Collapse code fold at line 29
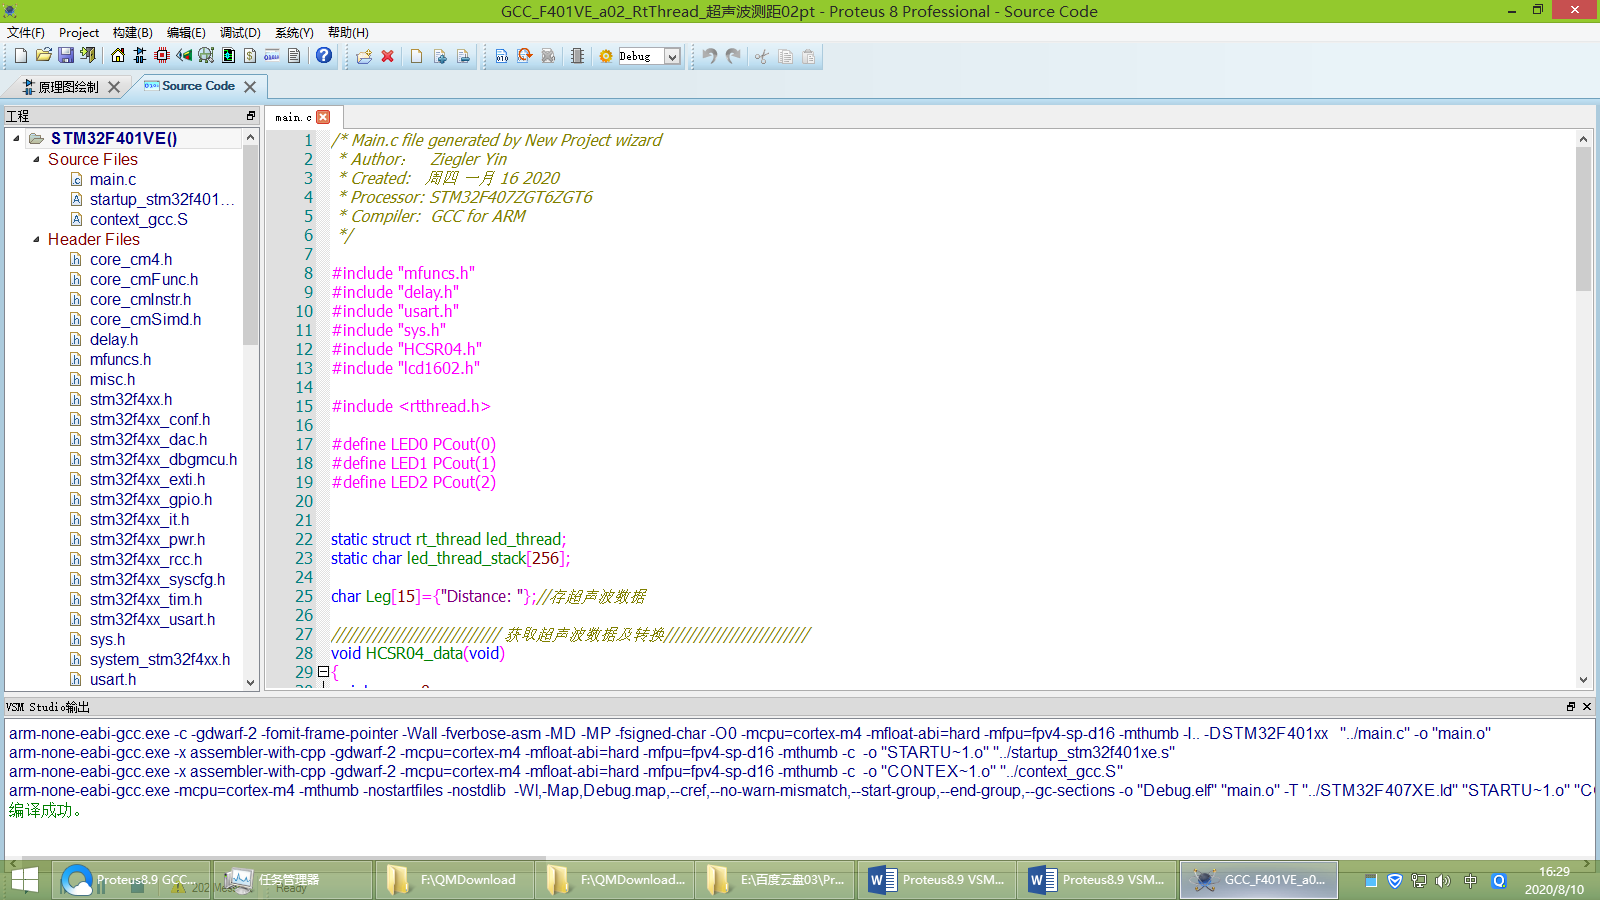The image size is (1600, 900). pyautogui.click(x=324, y=672)
